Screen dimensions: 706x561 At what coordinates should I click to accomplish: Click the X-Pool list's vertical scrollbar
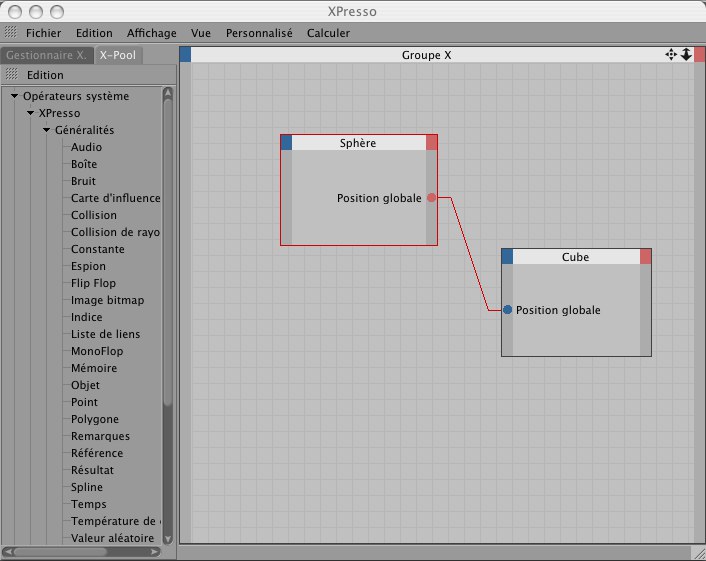point(168,300)
